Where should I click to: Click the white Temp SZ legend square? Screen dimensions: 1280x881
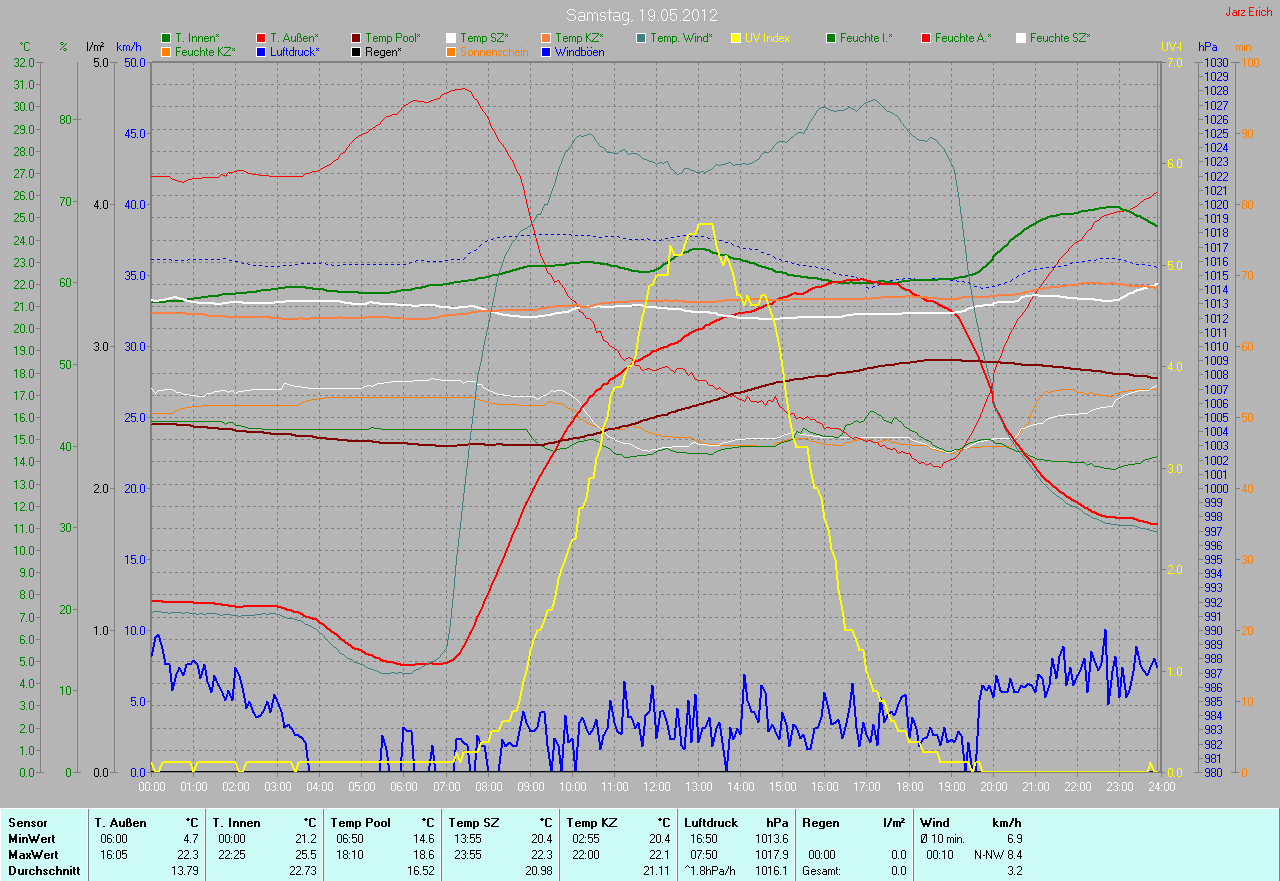[452, 38]
